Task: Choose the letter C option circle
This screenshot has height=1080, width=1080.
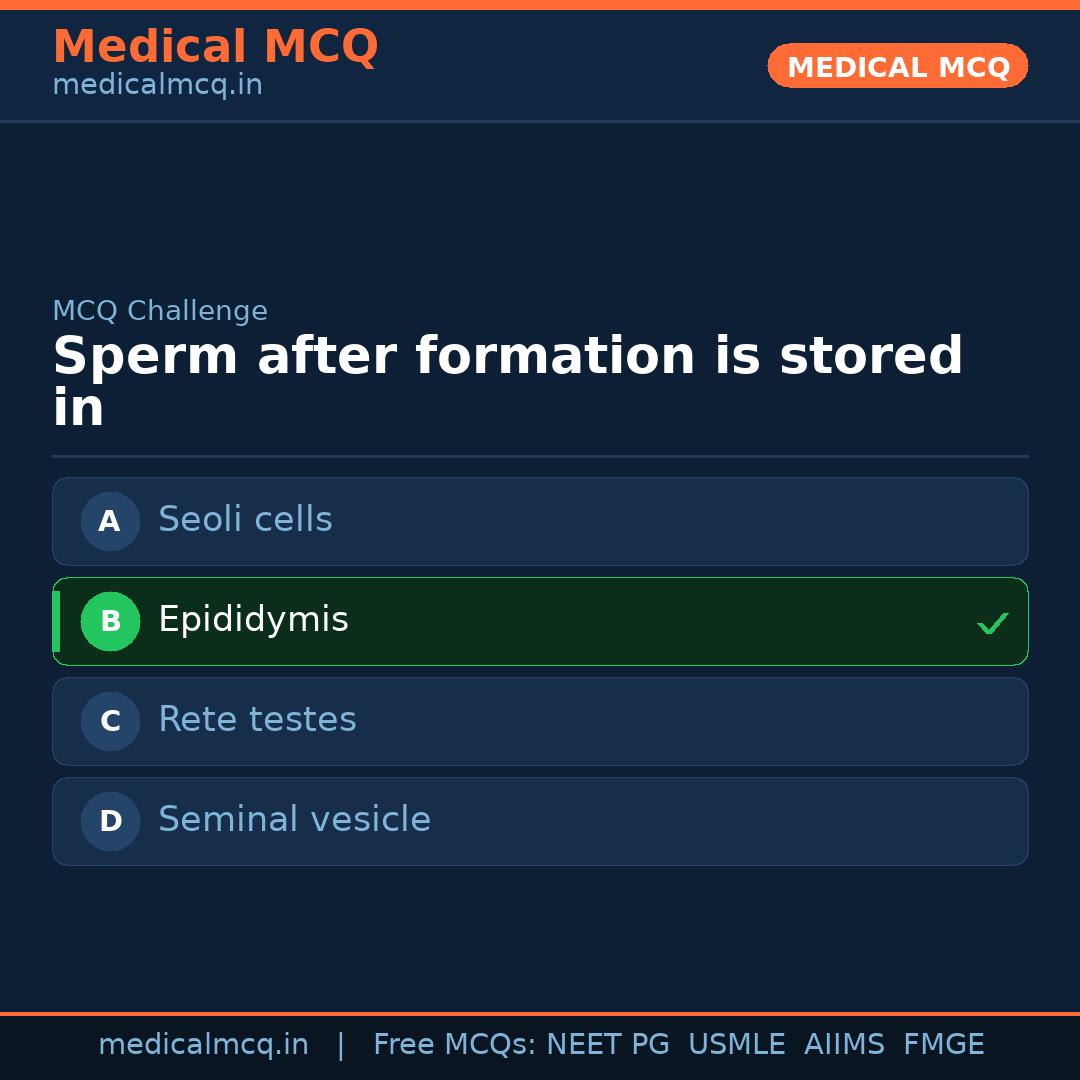Action: (x=110, y=721)
